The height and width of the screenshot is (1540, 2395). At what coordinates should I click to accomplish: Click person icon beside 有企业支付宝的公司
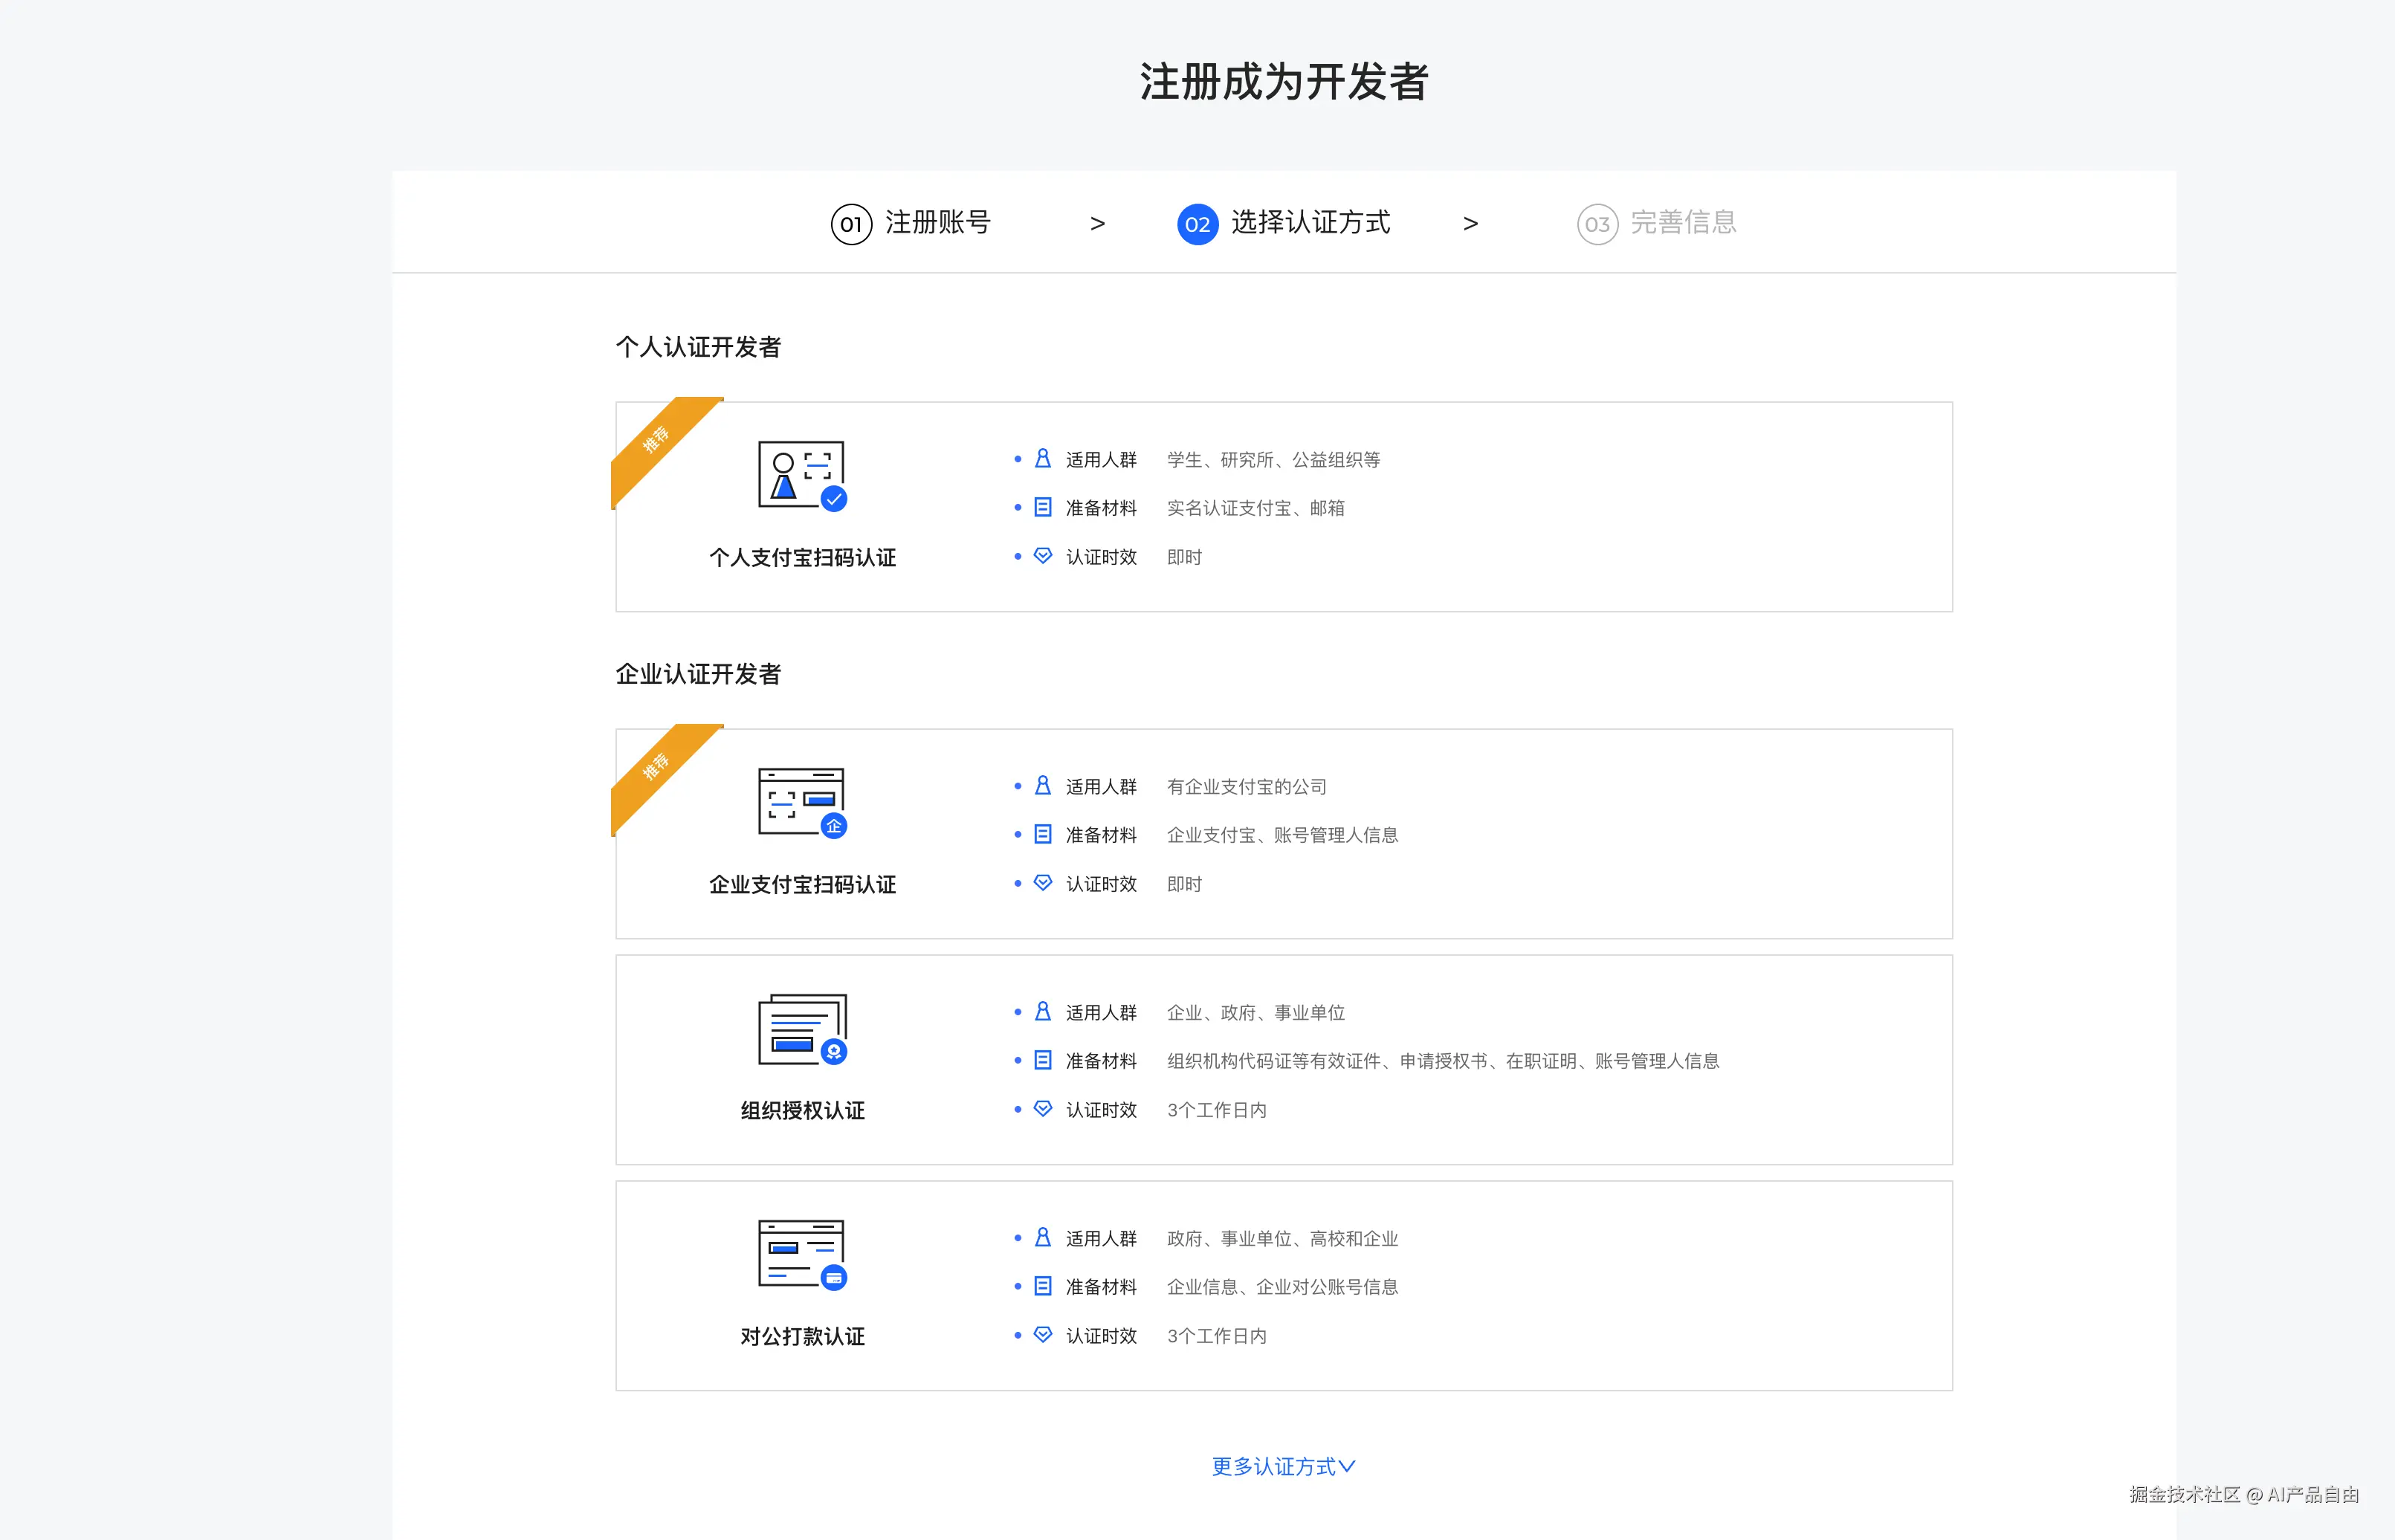1042,786
